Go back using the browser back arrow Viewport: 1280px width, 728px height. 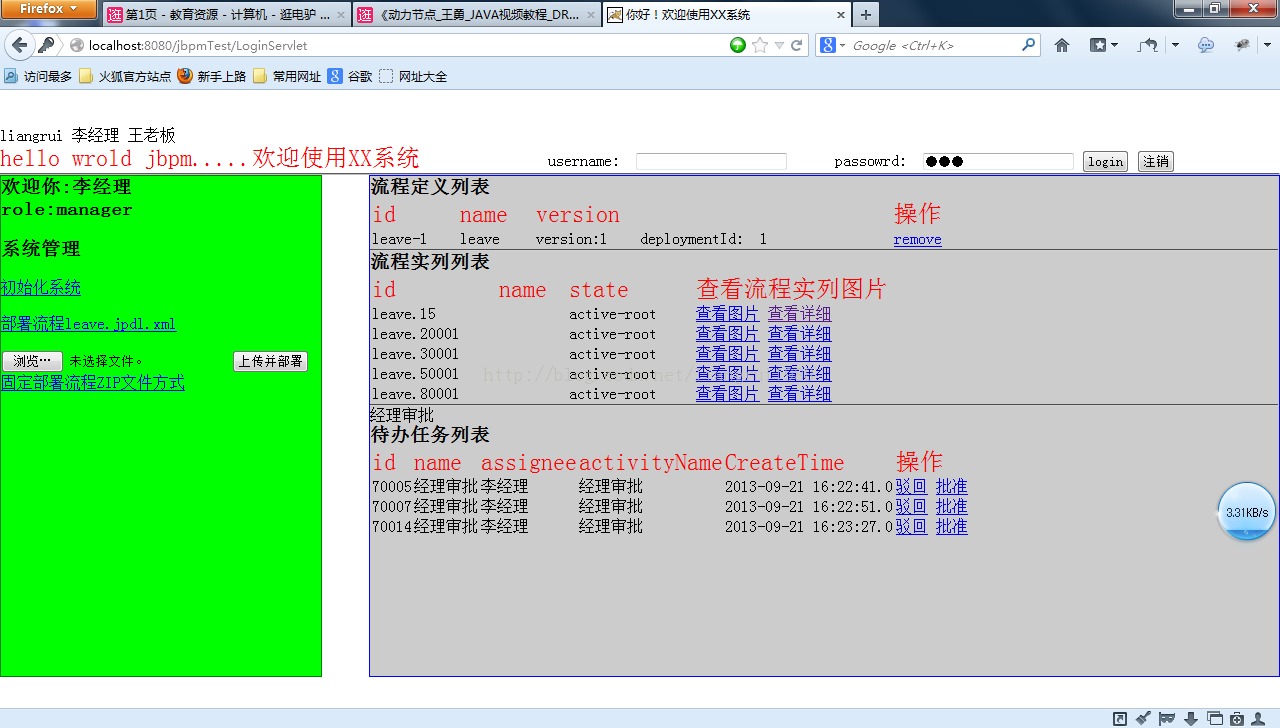19,45
